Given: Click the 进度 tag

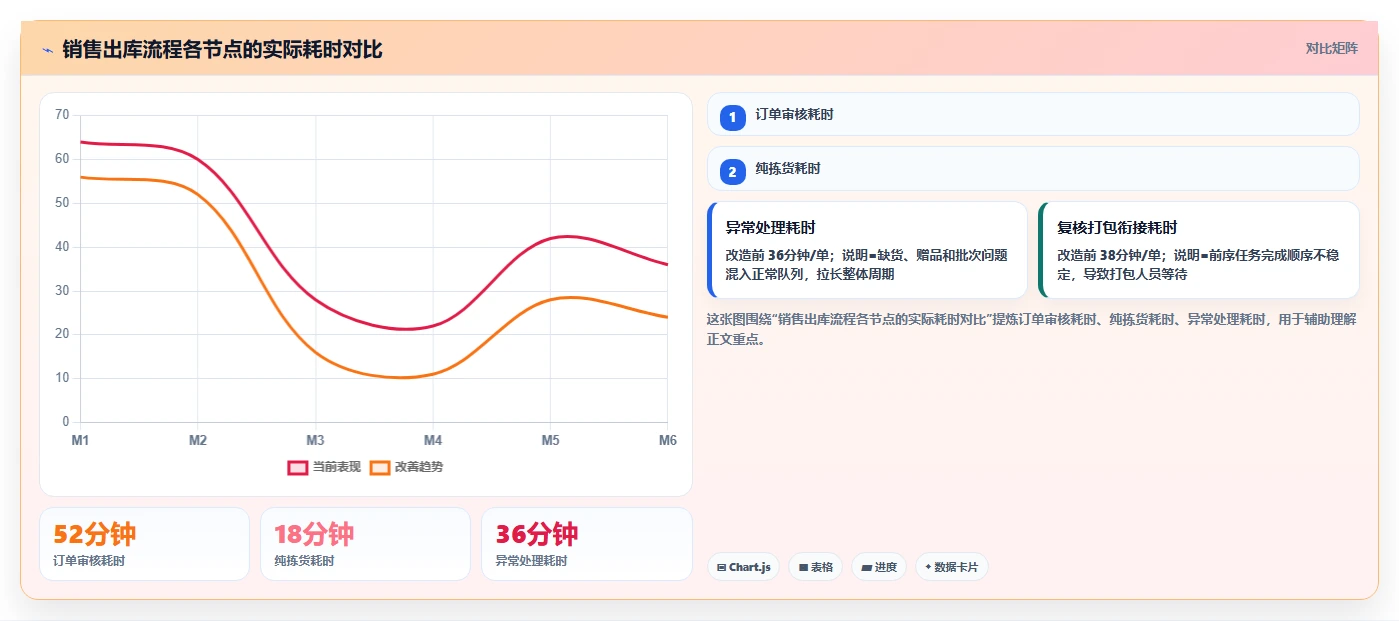Looking at the screenshot, I should click(879, 567).
